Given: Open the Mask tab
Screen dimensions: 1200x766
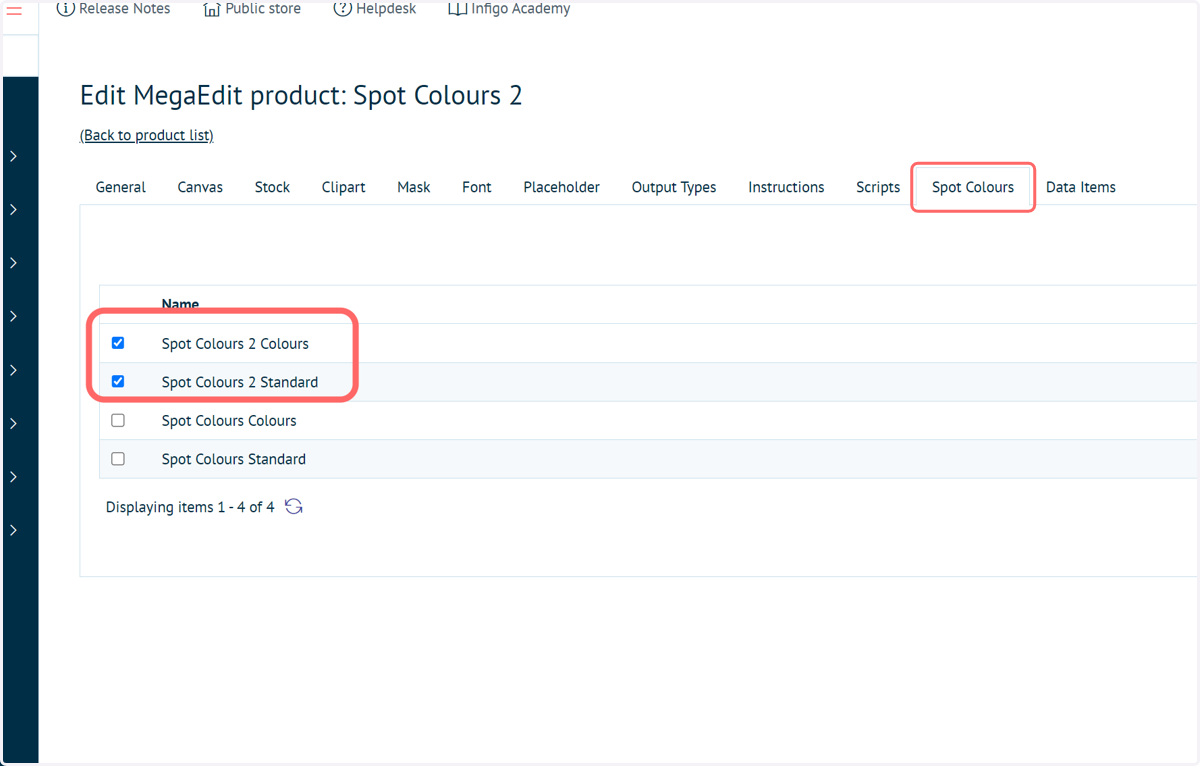Looking at the screenshot, I should 414,187.
